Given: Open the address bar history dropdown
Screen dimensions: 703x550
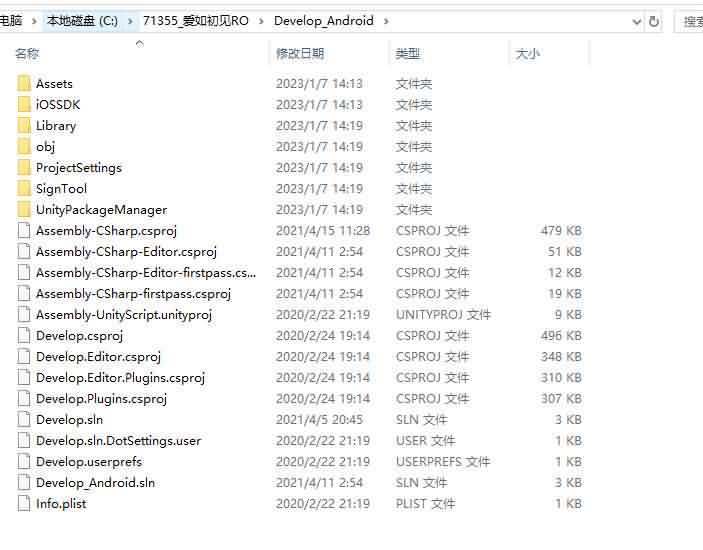Looking at the screenshot, I should point(636,21).
